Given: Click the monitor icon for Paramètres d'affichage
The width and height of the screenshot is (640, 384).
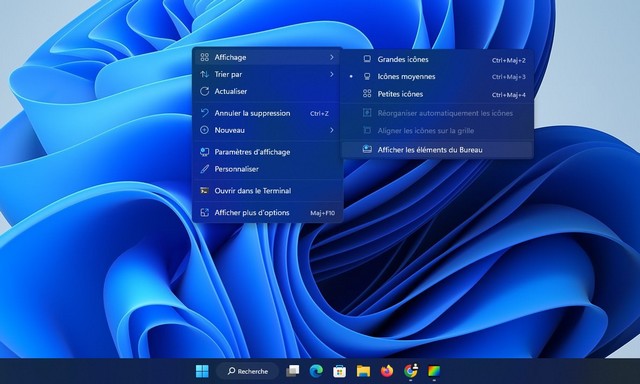Looking at the screenshot, I should (x=204, y=152).
